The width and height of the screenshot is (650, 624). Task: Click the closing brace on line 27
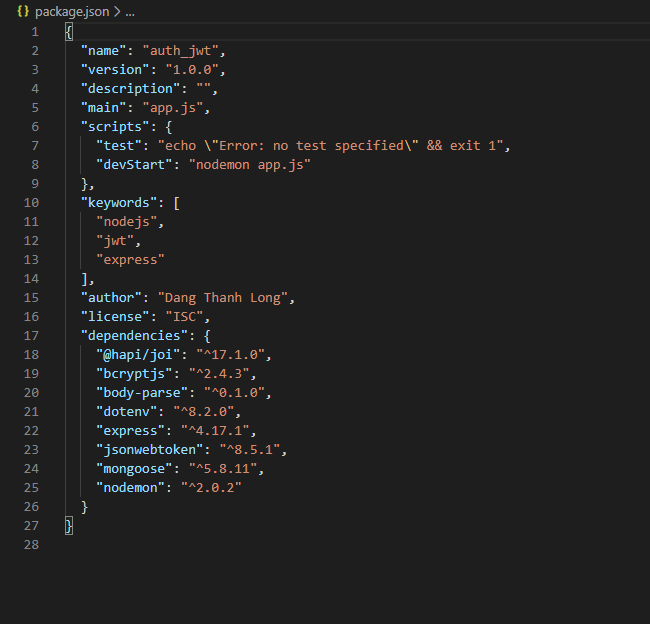click(69, 526)
